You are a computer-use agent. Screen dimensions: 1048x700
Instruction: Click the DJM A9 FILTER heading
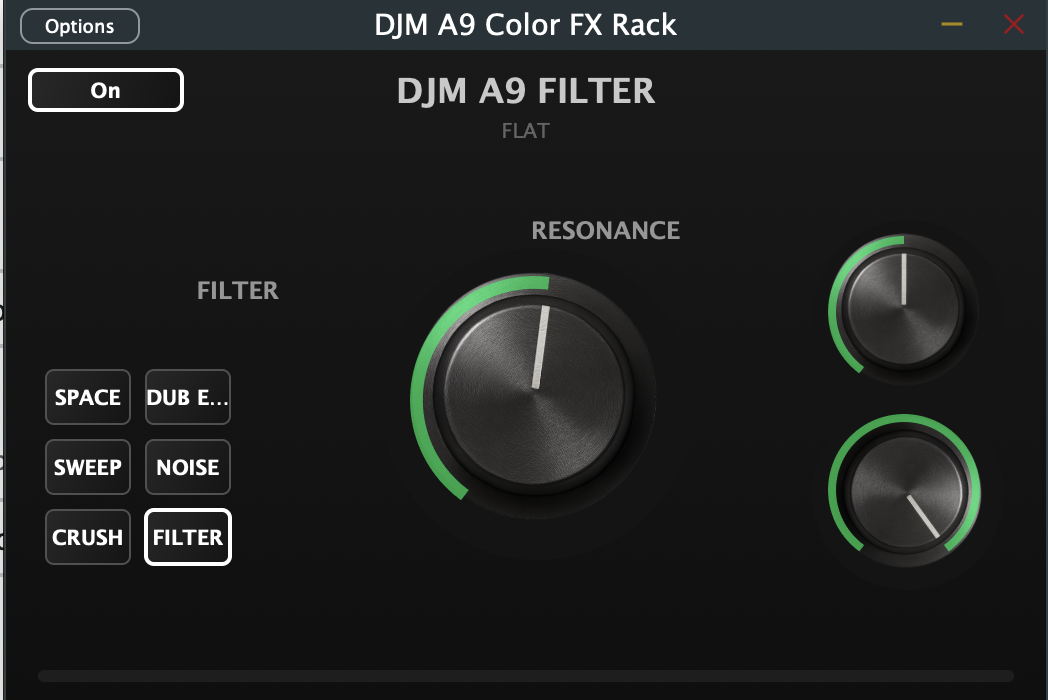tap(526, 91)
